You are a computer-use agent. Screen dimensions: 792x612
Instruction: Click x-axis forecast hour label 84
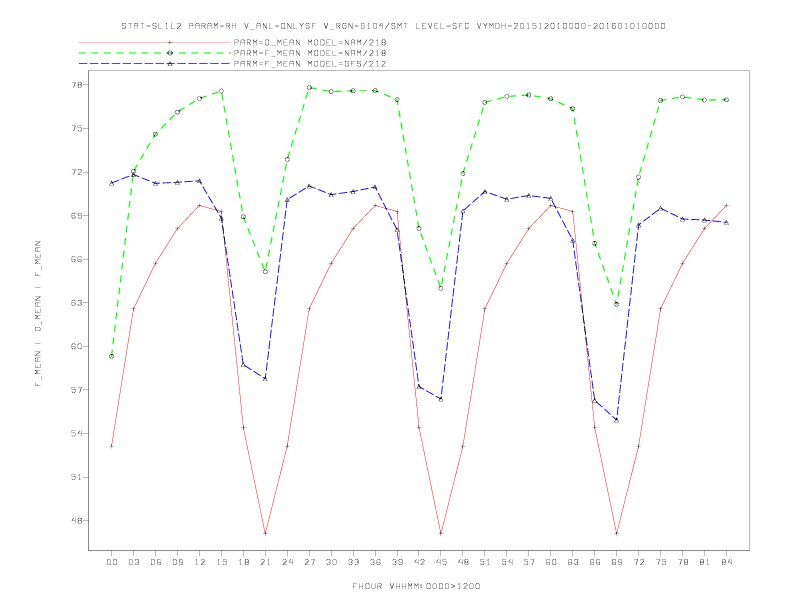727,562
